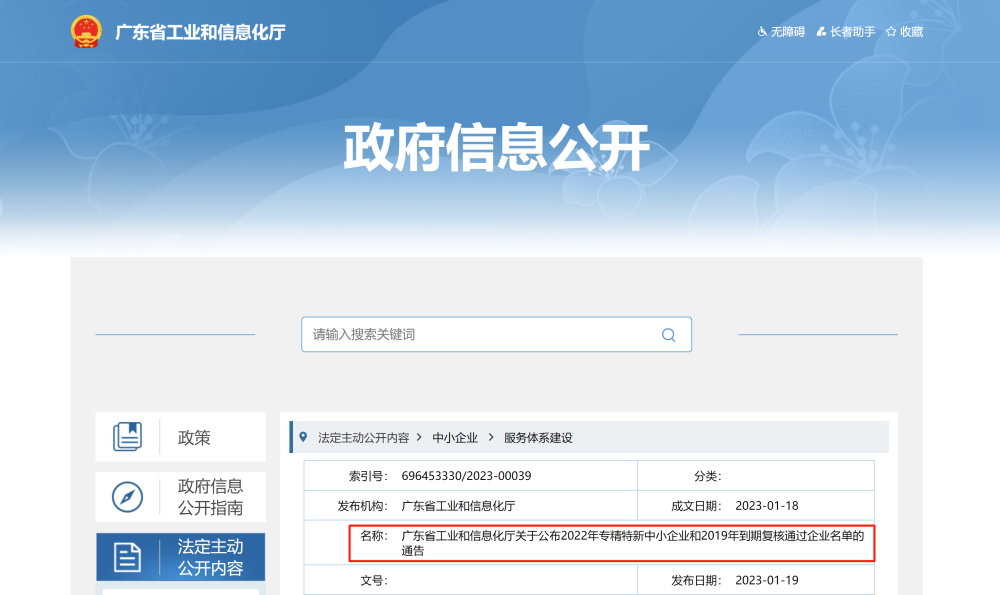1000x595 pixels.
Task: Click the magnifier search icon
Action: click(668, 335)
